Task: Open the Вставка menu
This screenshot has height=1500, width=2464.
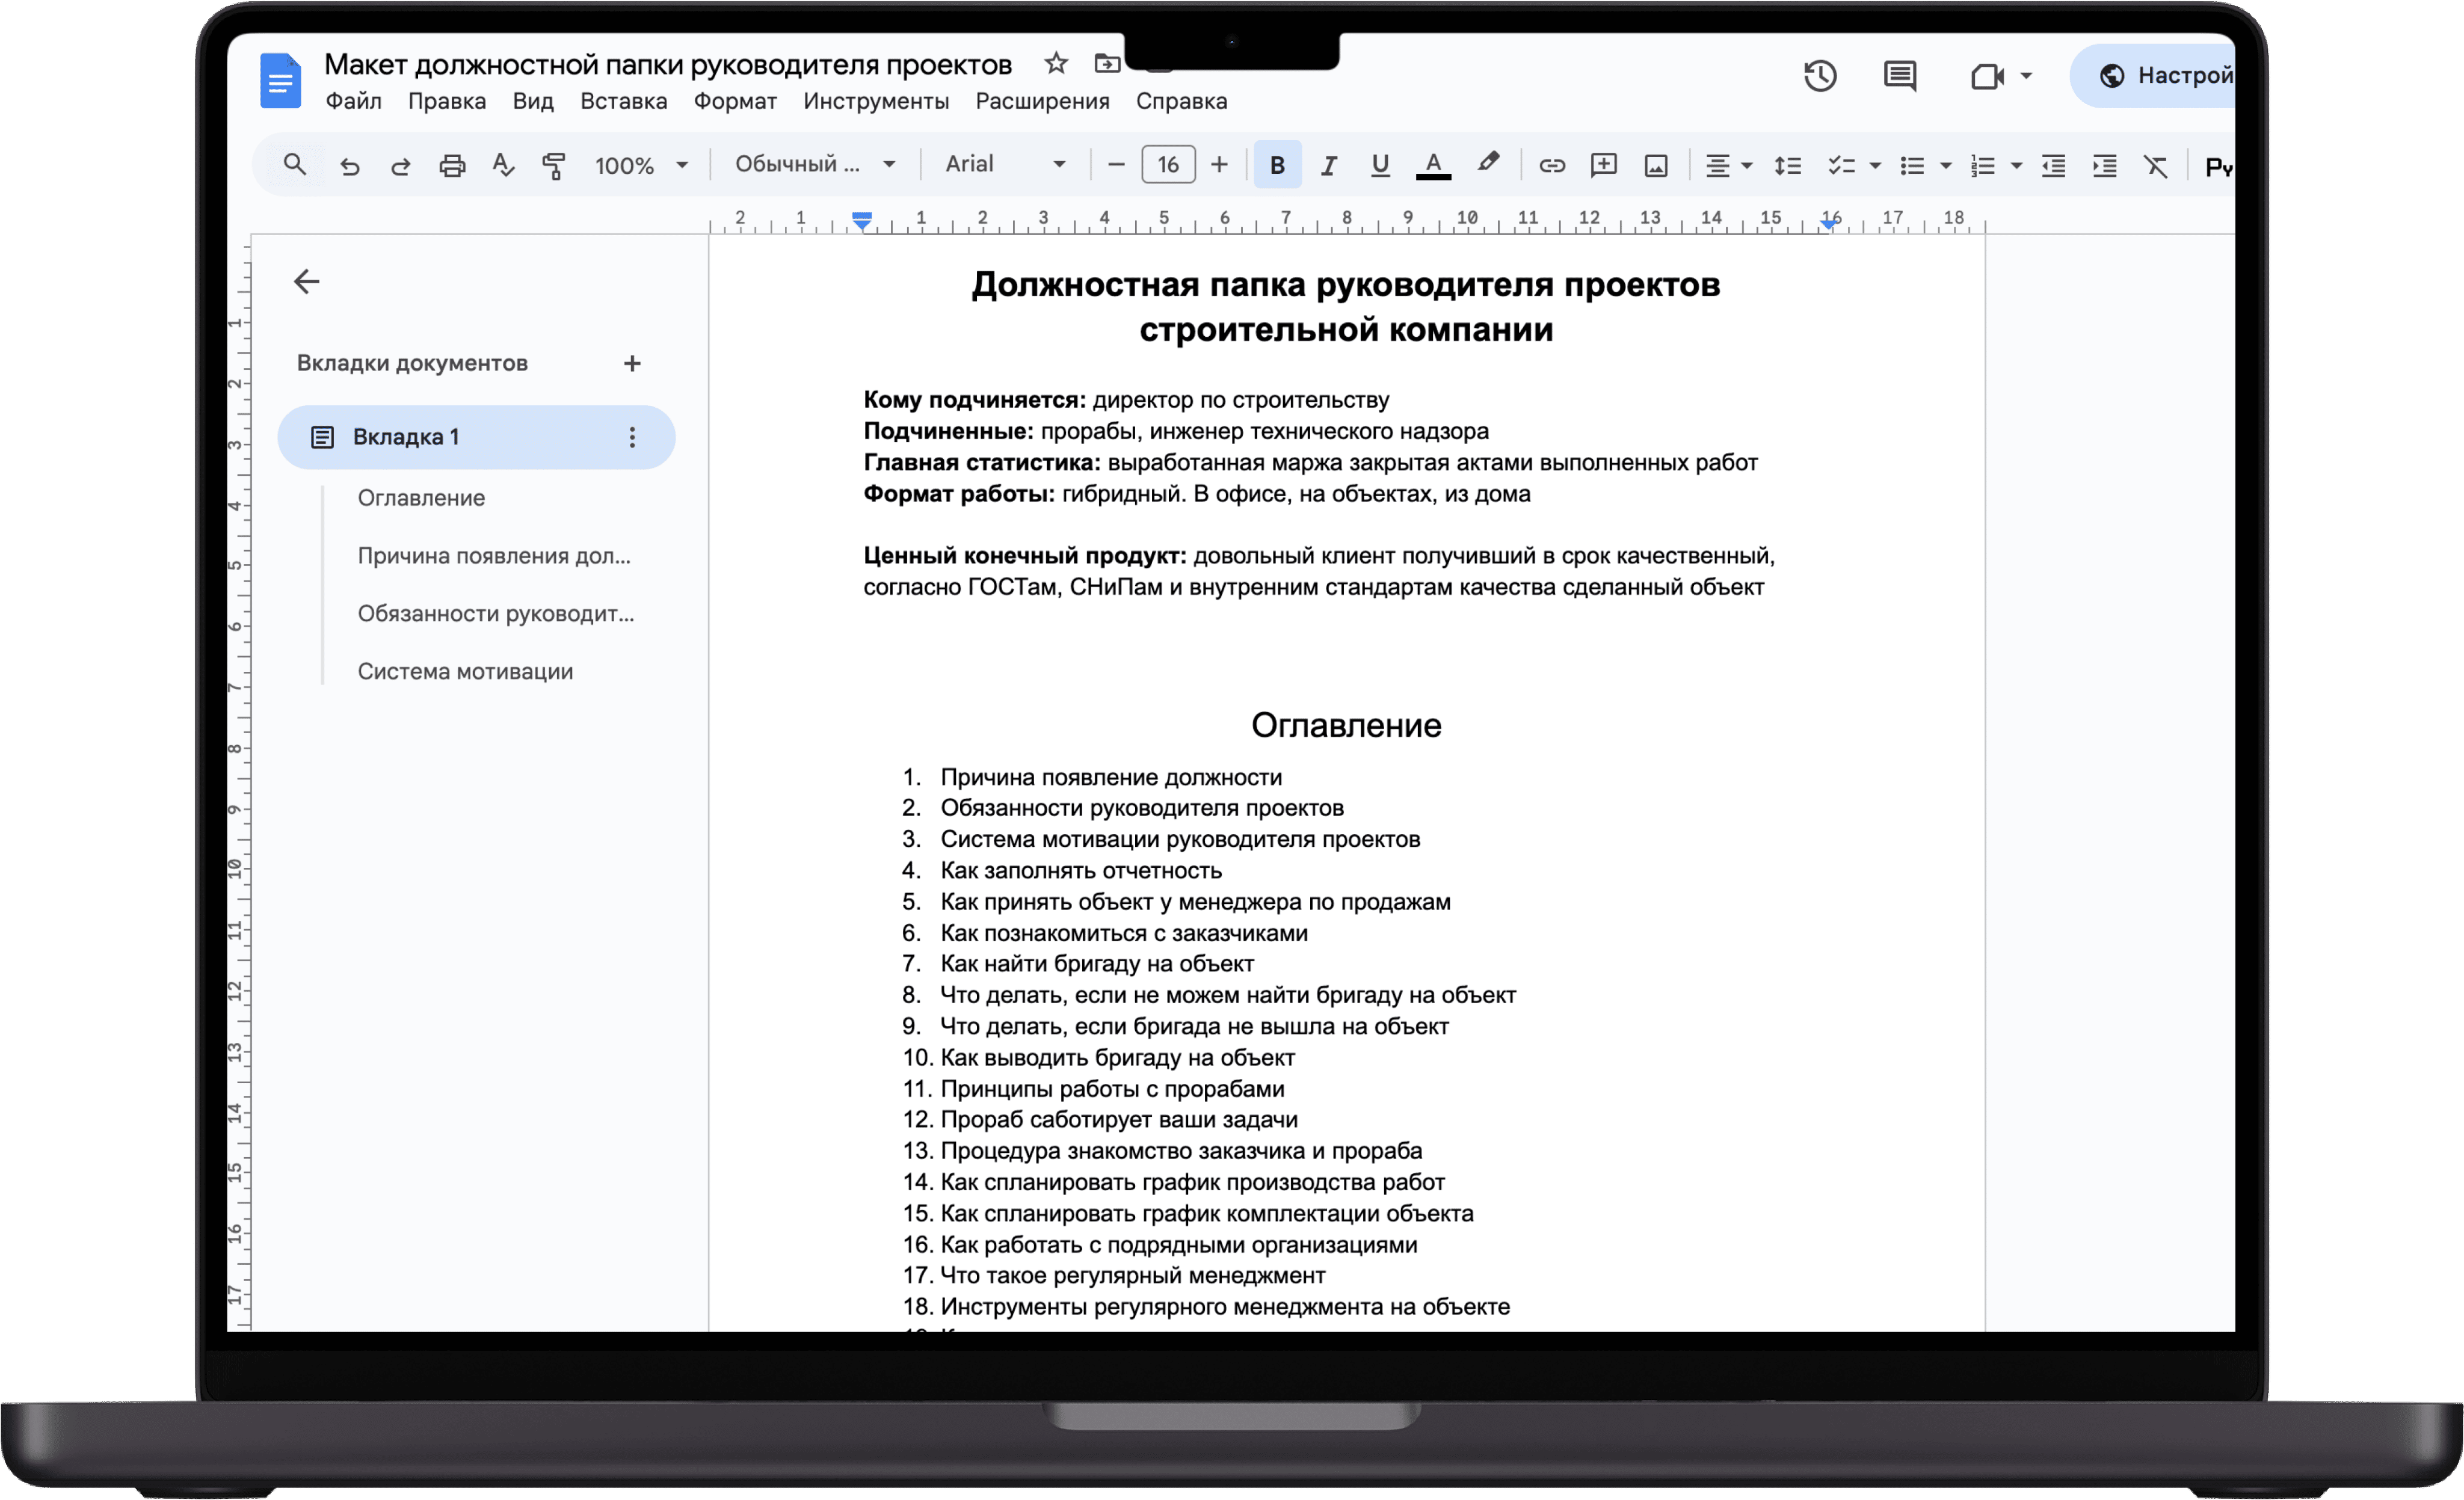Action: click(x=623, y=101)
